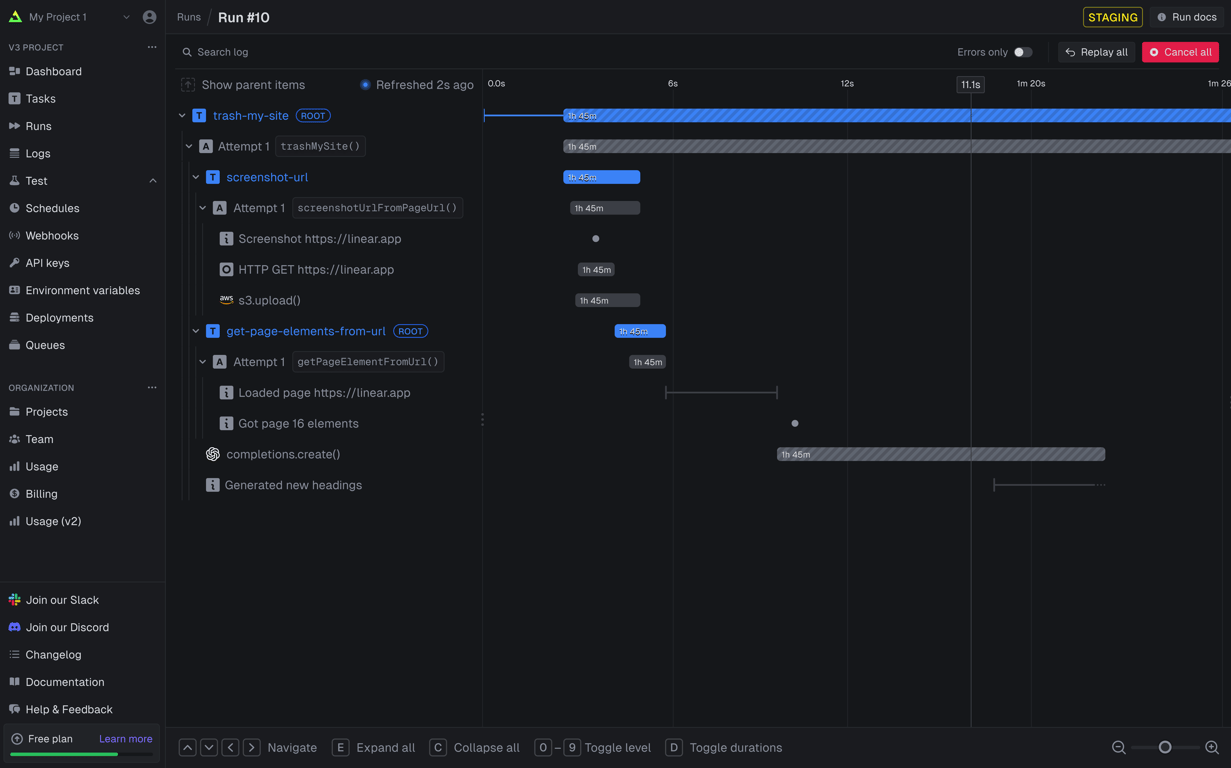Screen dimensions: 1231x768
Task: Click the OpenAI icon beside completions.create()
Action: [213, 454]
